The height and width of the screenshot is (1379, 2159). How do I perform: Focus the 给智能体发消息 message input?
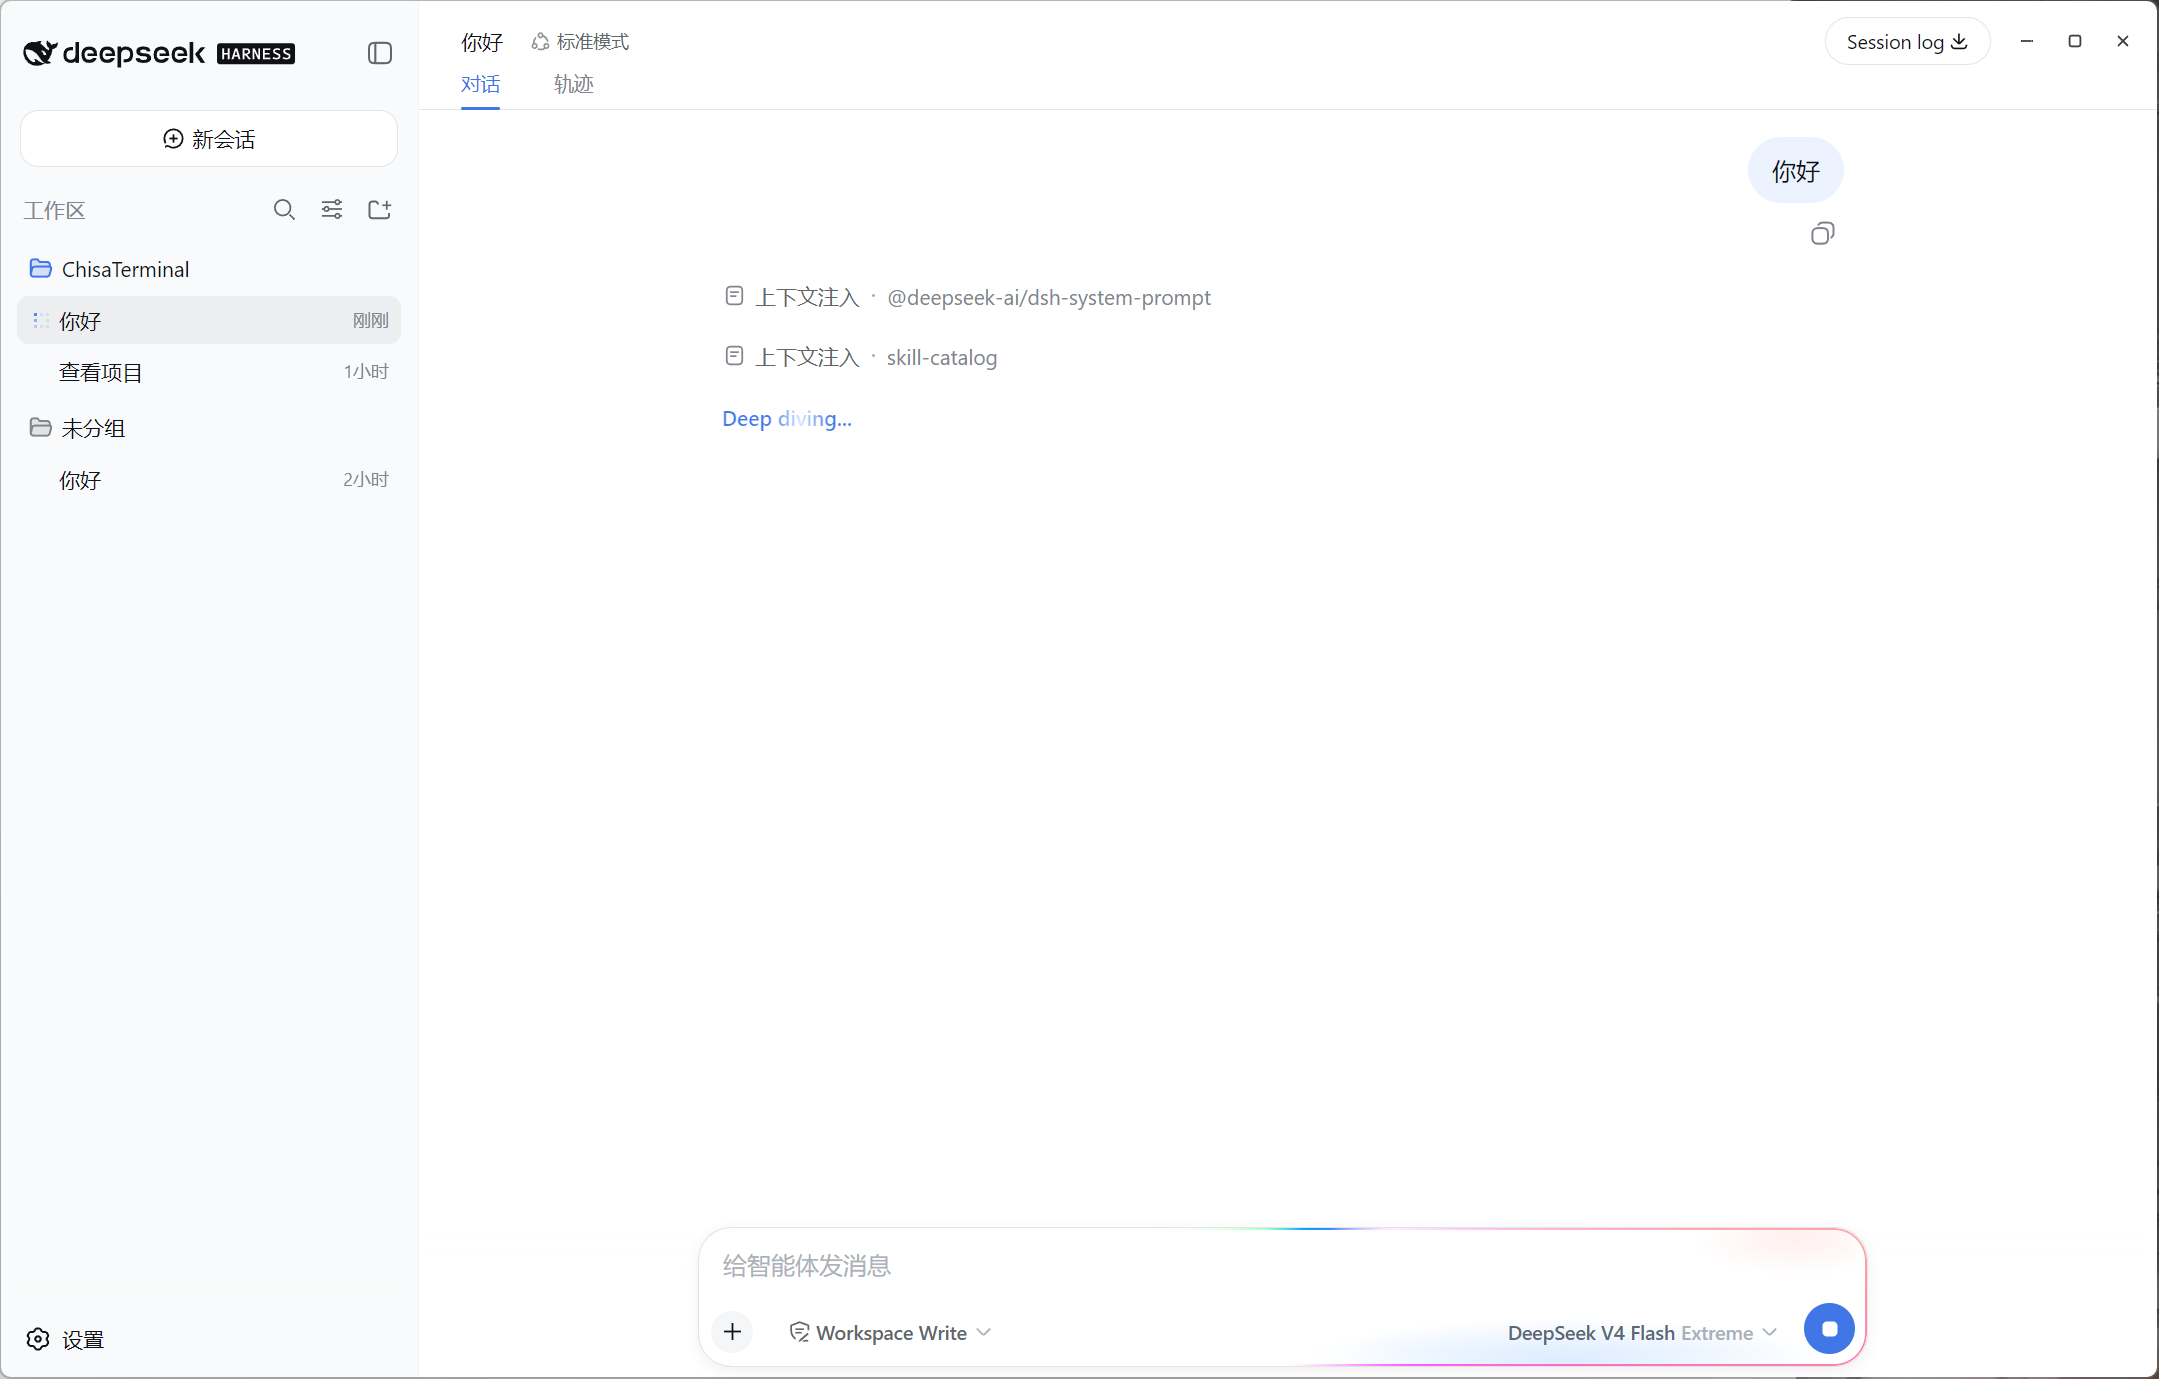[1282, 1266]
